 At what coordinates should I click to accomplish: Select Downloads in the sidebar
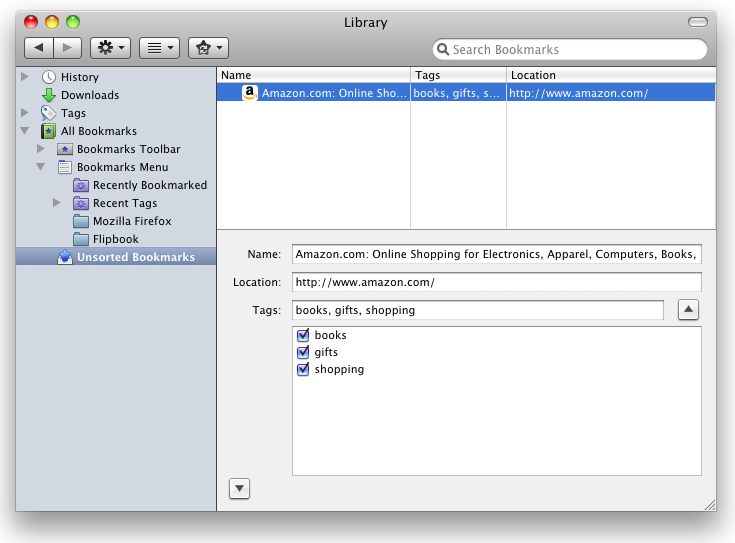click(x=90, y=95)
